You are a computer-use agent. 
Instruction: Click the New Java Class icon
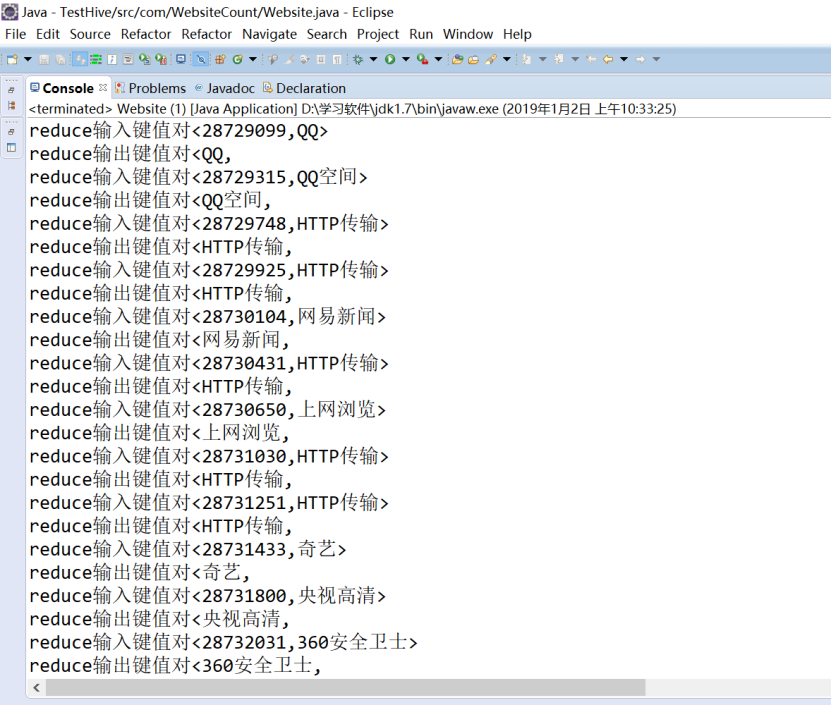click(x=237, y=59)
